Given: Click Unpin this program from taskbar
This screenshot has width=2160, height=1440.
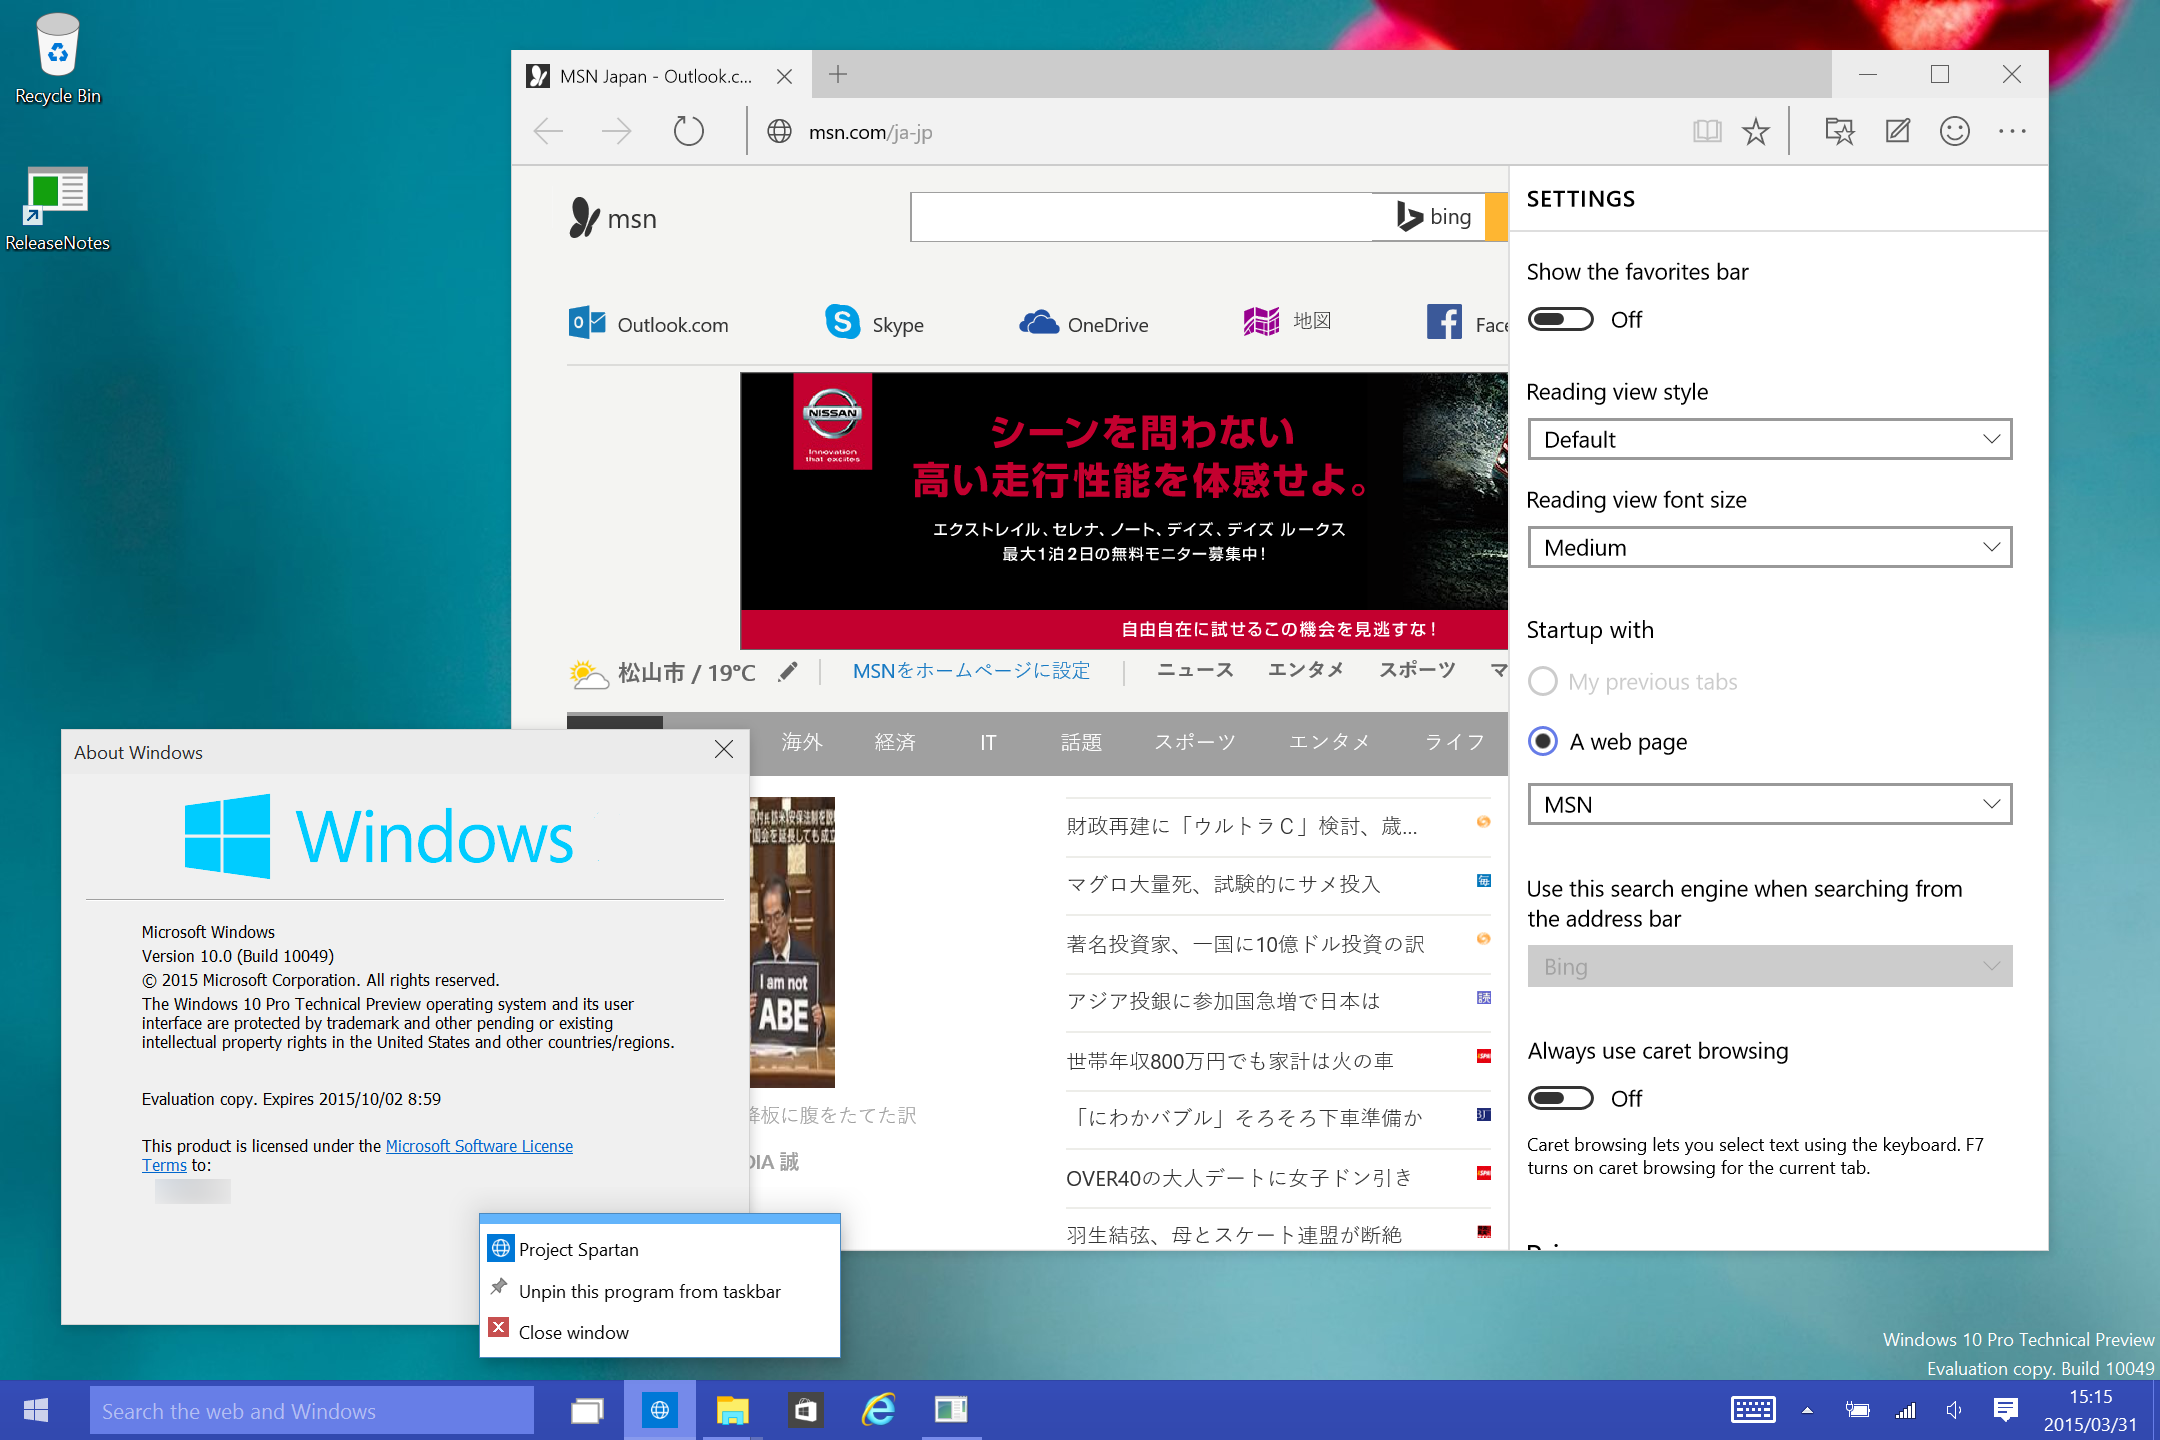Looking at the screenshot, I should pyautogui.click(x=650, y=1291).
